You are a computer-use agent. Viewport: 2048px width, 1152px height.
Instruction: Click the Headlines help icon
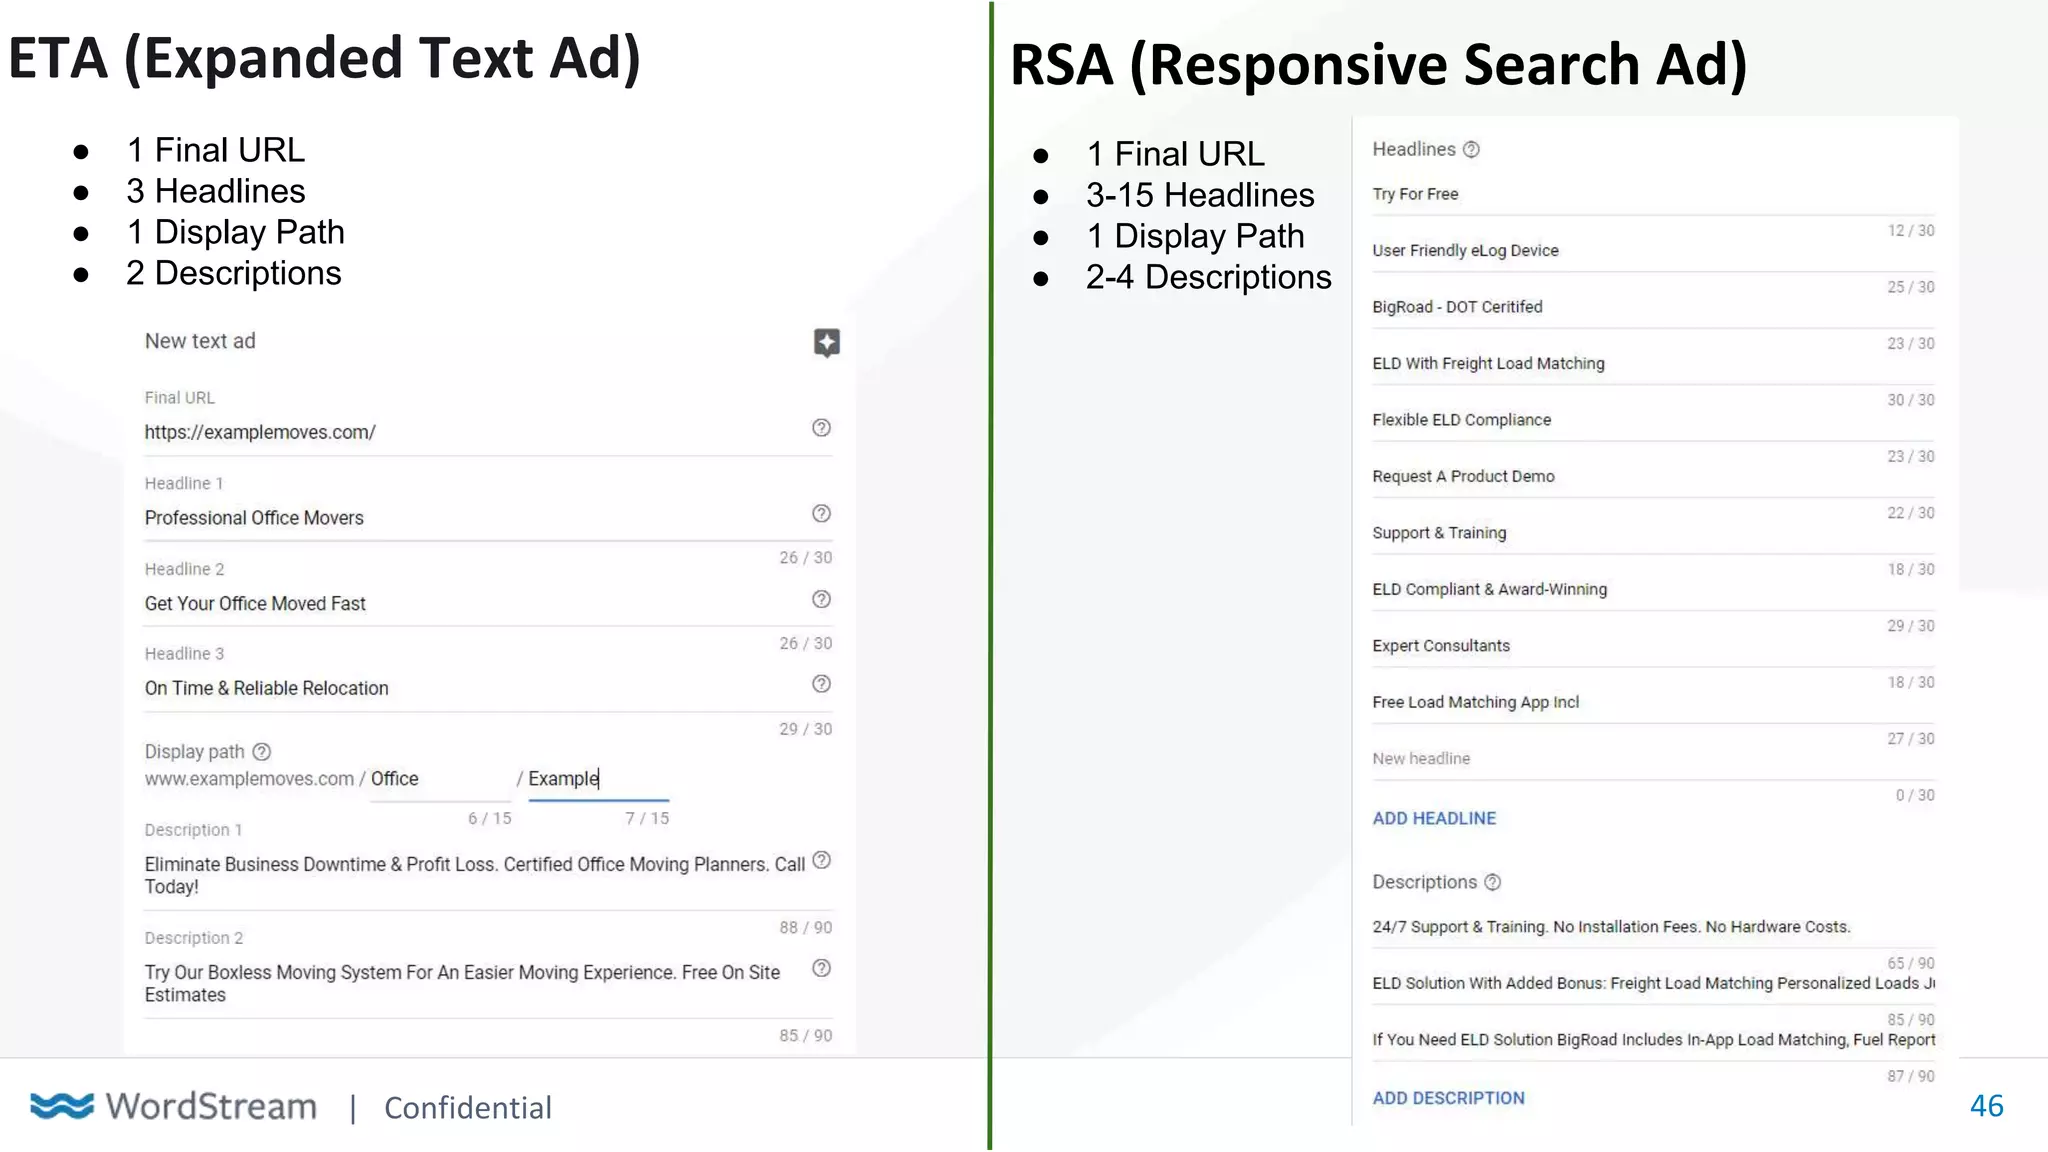click(1471, 149)
